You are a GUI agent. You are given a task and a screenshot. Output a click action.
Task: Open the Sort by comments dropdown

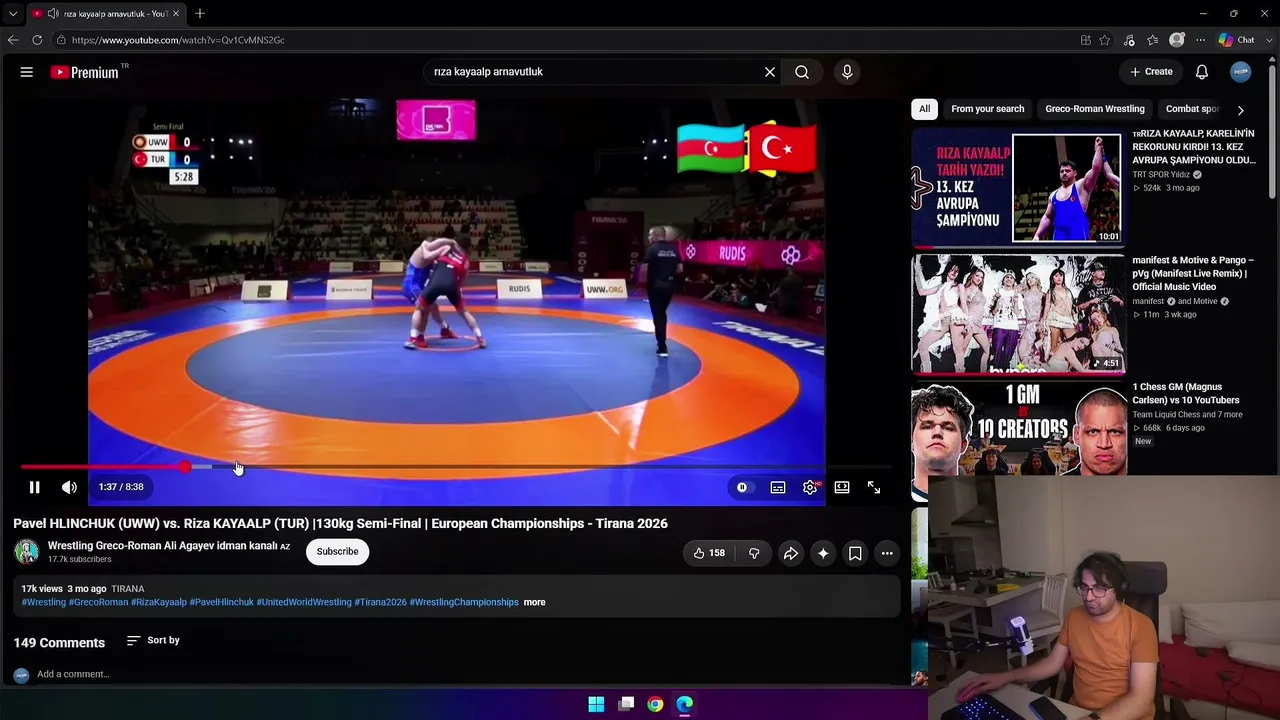pyautogui.click(x=154, y=641)
